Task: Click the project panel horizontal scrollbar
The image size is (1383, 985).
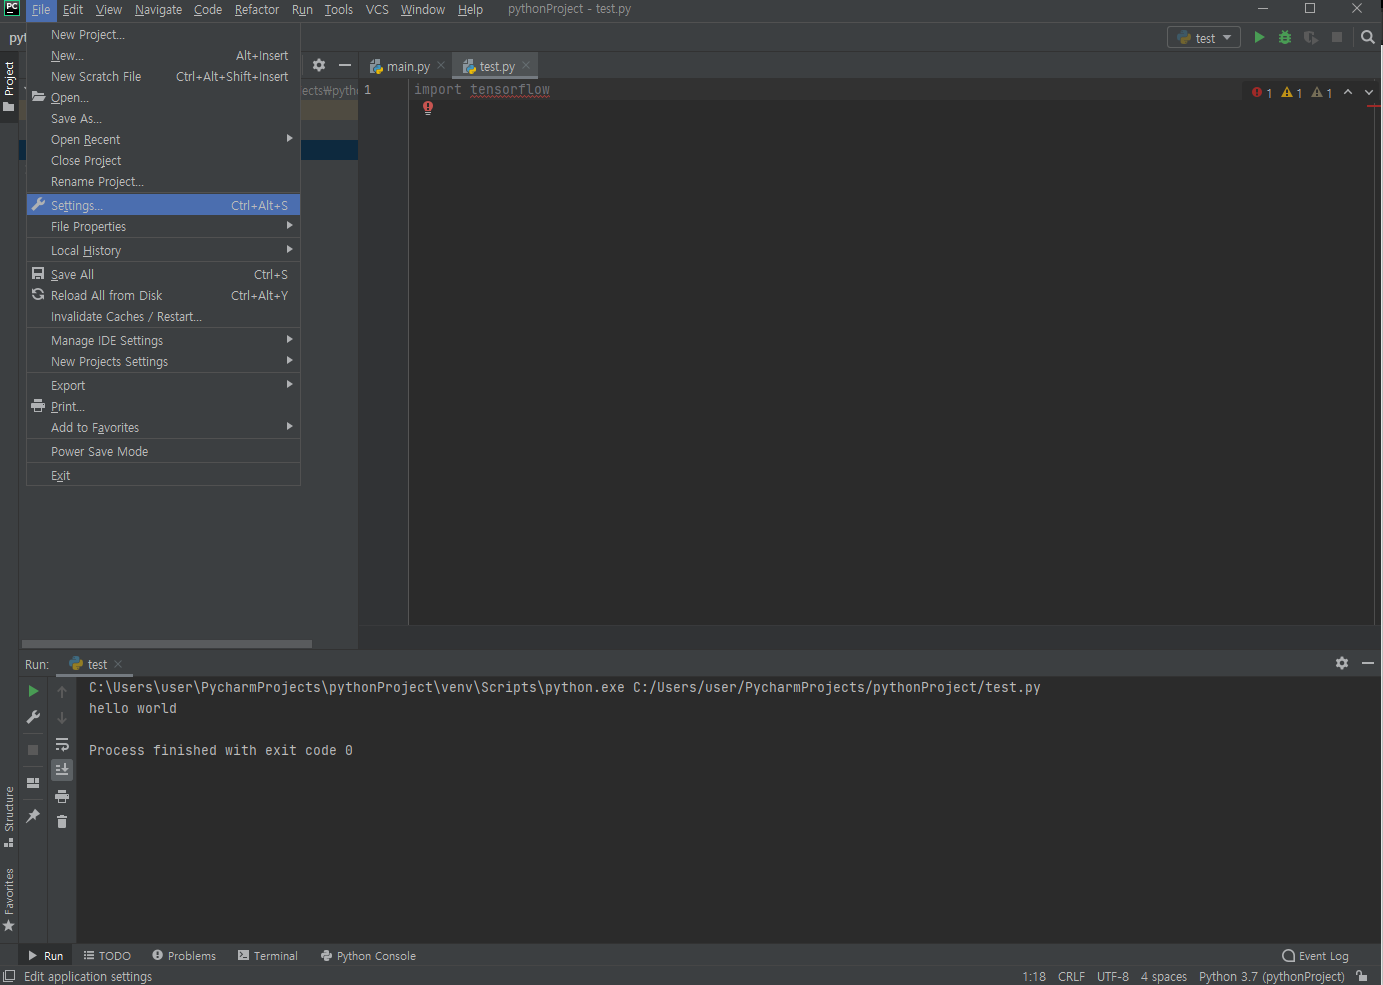Action: point(167,644)
